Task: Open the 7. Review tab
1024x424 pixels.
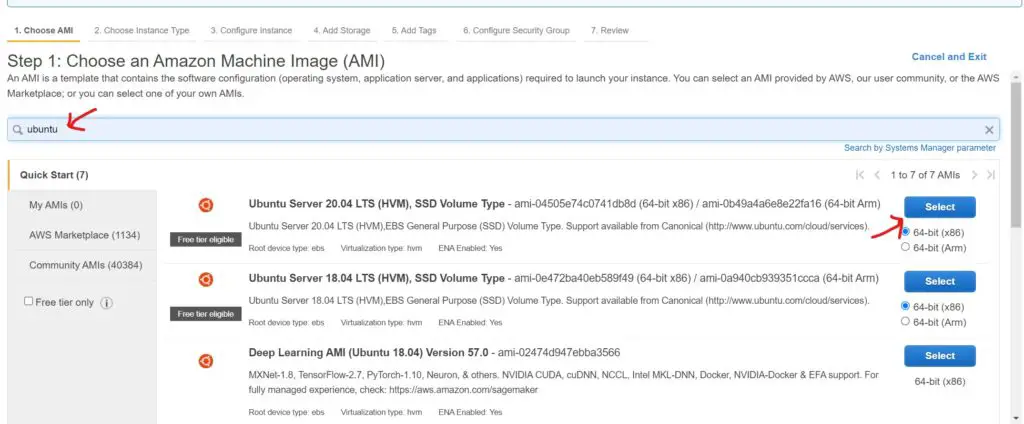Action: [x=610, y=31]
